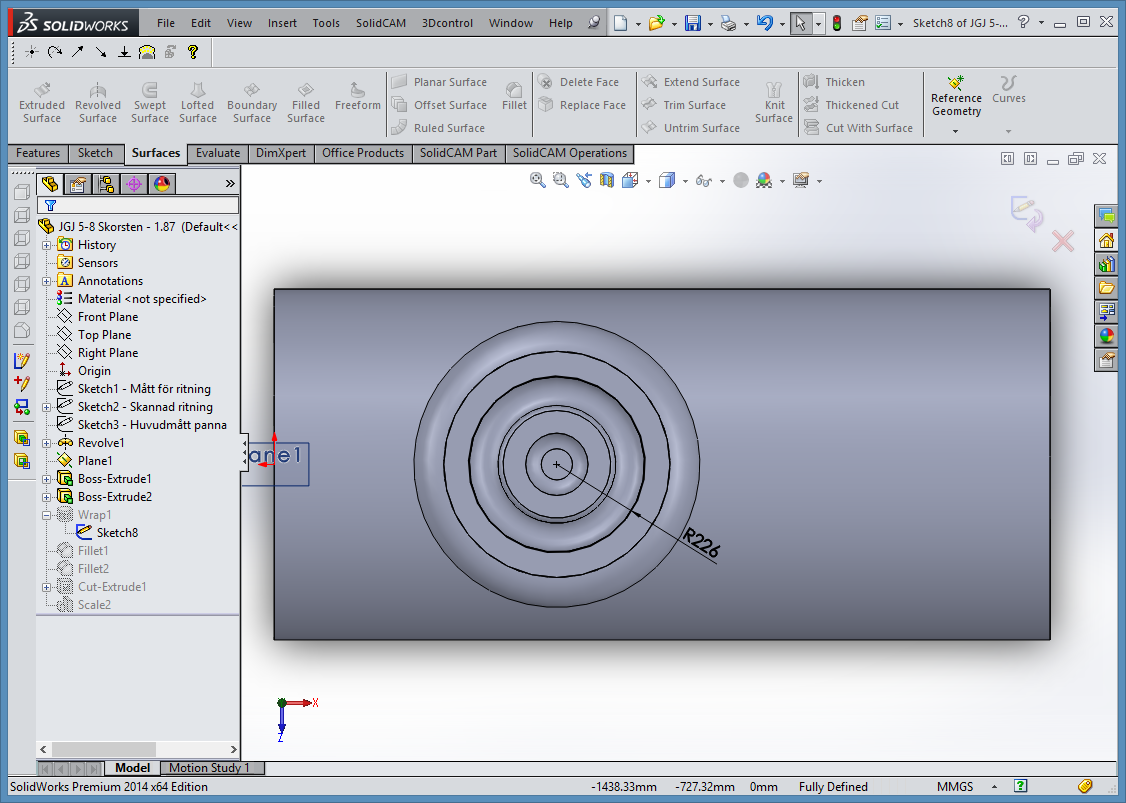
Task: Select the surface Fillet tool in the ribbon
Action: click(x=514, y=96)
